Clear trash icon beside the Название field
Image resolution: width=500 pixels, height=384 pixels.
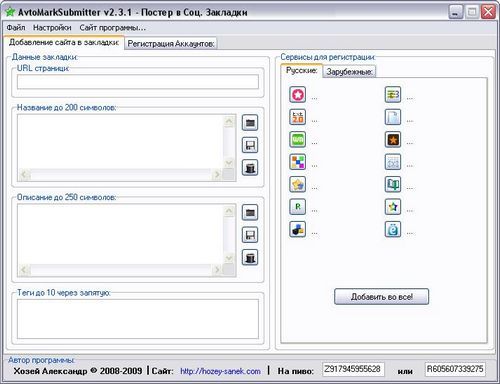250,167
